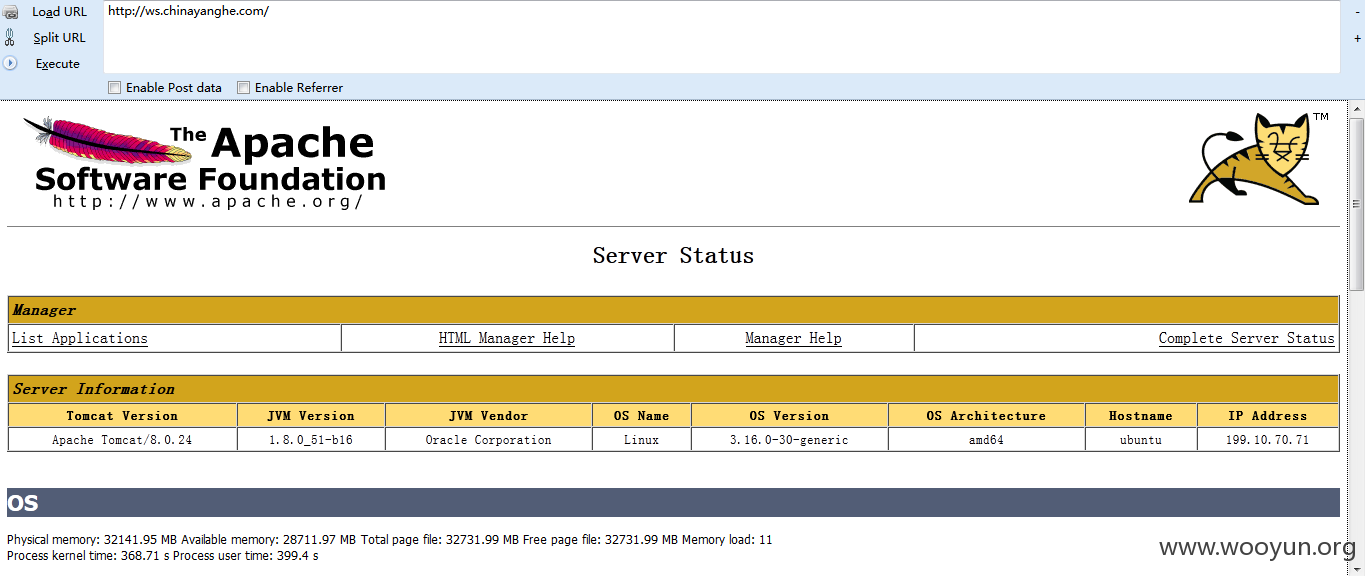
Task: Click the Server Status heading
Action: click(x=673, y=255)
